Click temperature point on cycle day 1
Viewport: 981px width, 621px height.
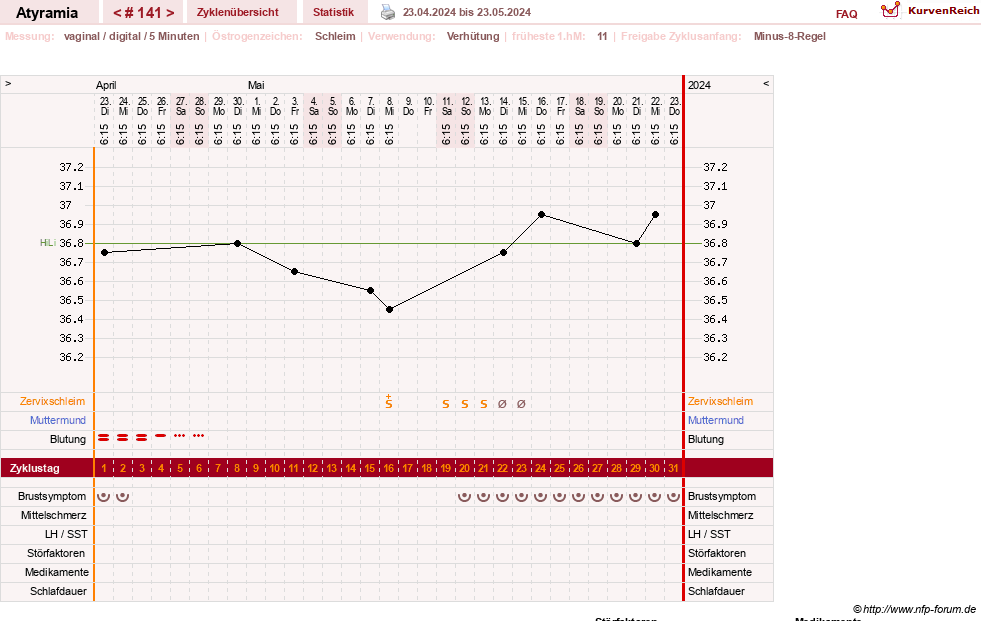tap(104, 253)
